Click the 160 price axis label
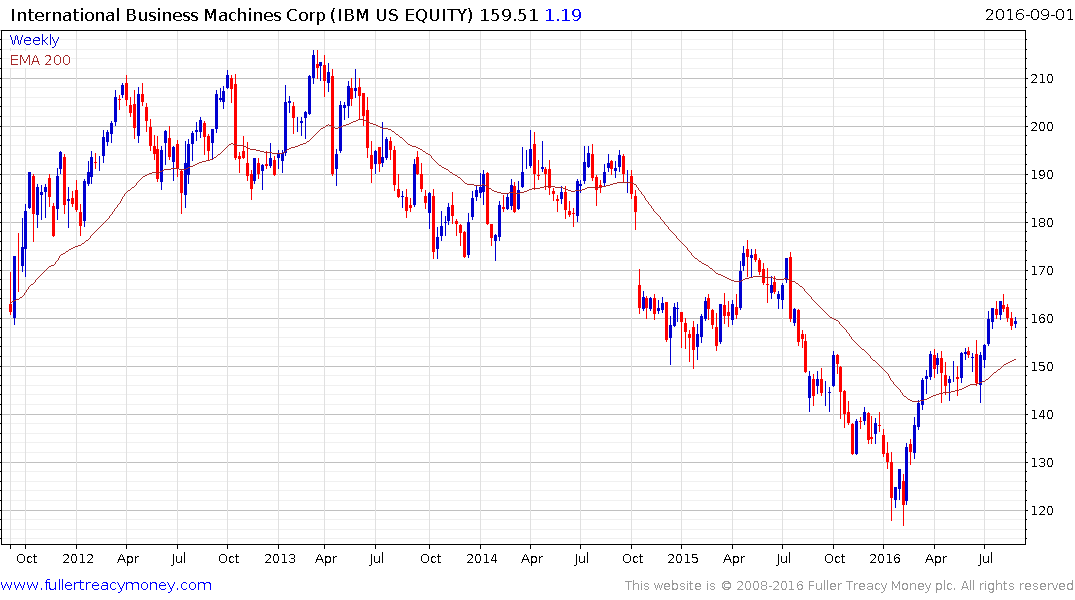Image resolution: width=1075 pixels, height=600 pixels. point(1042,318)
